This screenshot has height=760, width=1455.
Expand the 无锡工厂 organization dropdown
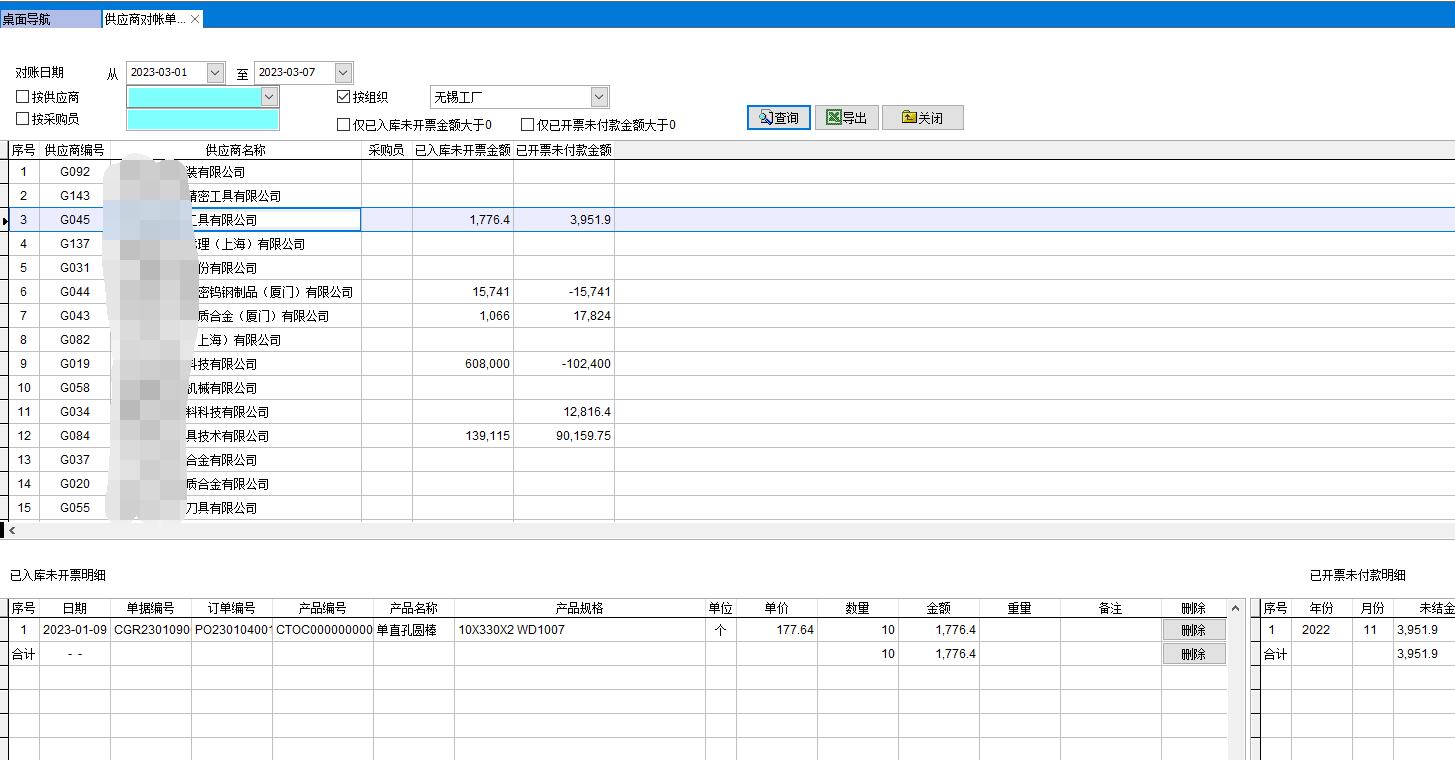[x=599, y=97]
